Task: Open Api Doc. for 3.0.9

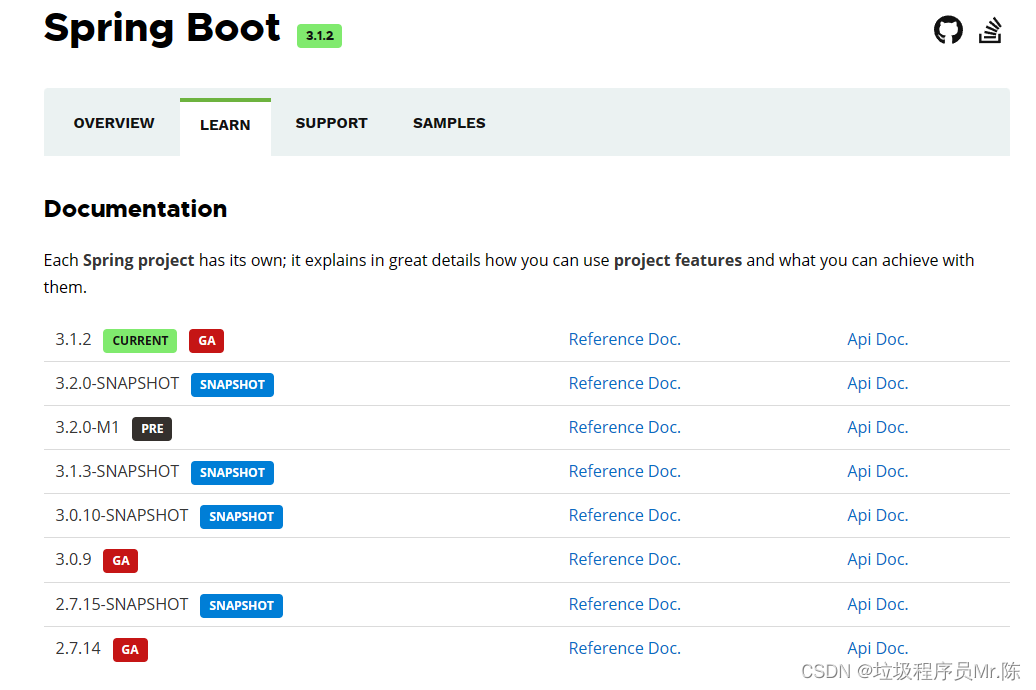Action: tap(877, 559)
